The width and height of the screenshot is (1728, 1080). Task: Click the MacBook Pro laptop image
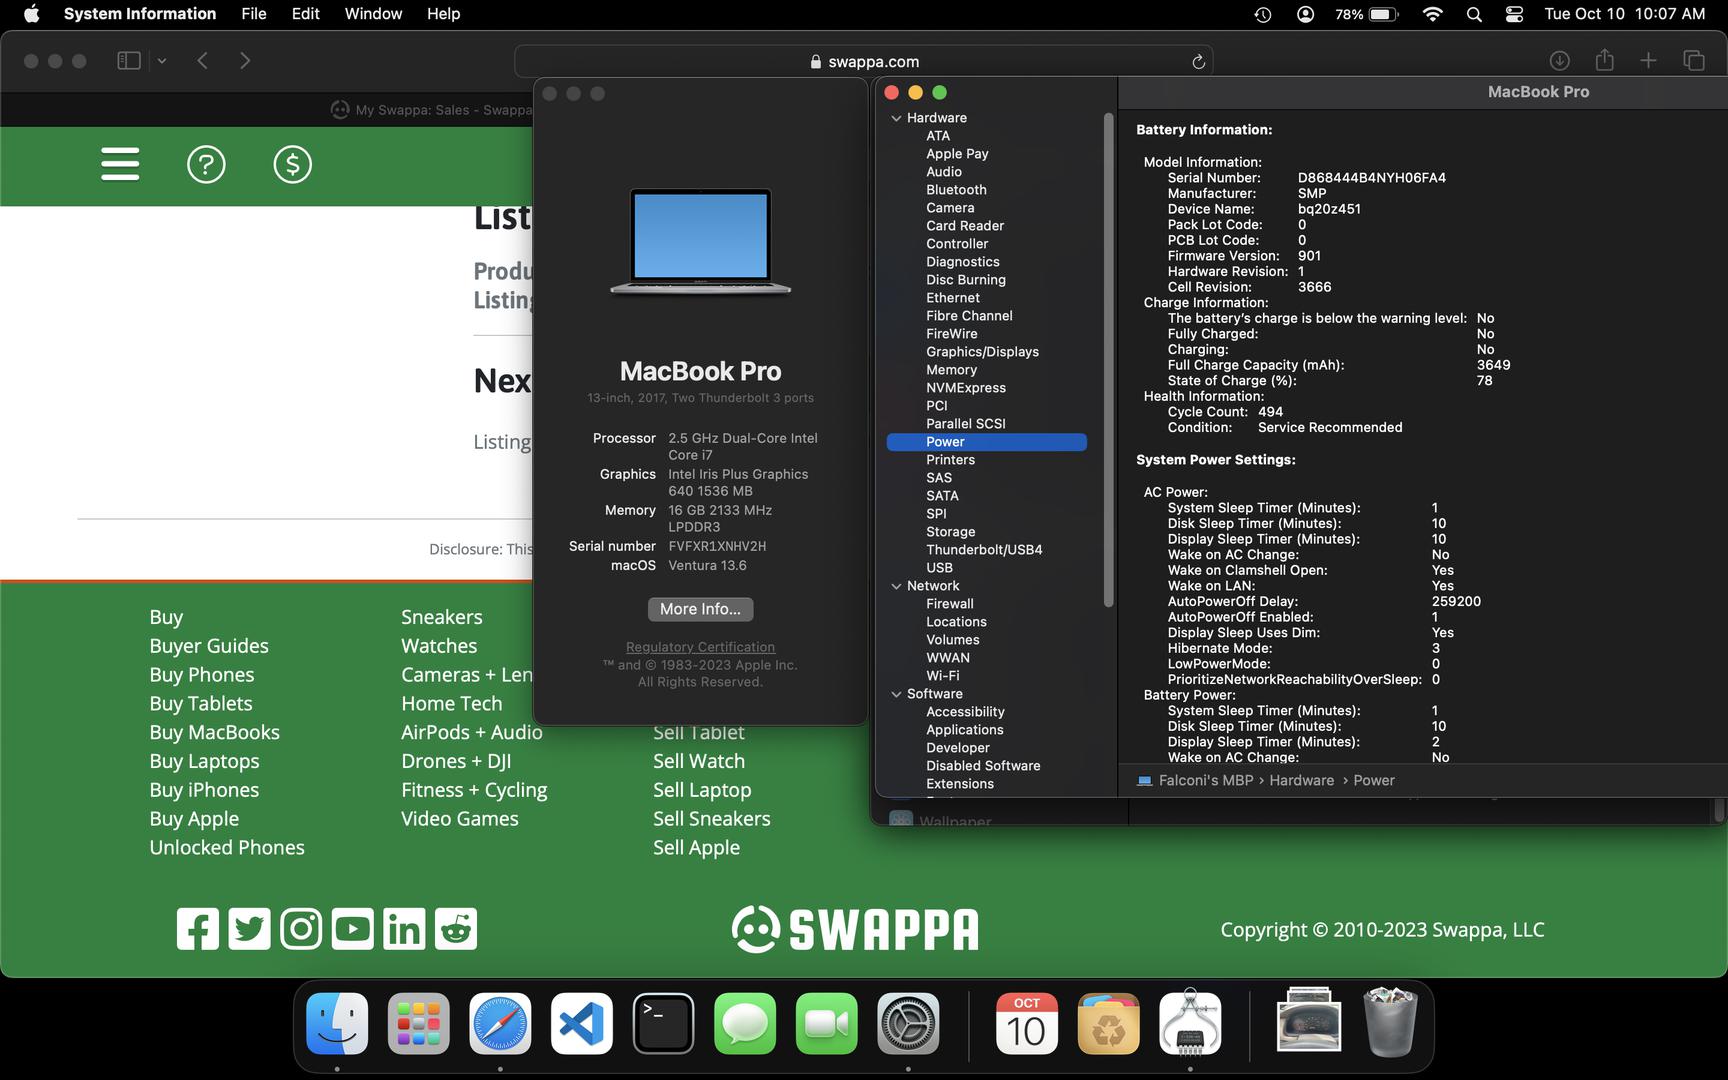tap(700, 242)
